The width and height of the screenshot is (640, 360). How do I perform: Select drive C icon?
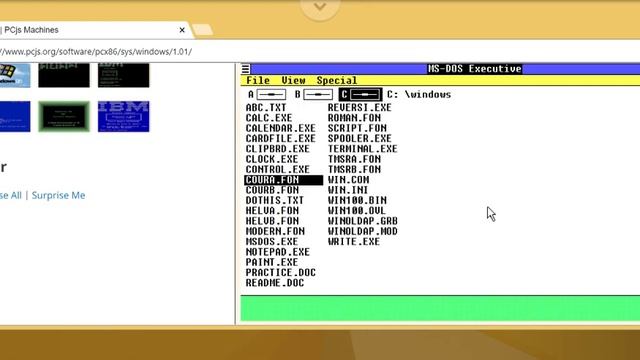(360, 94)
